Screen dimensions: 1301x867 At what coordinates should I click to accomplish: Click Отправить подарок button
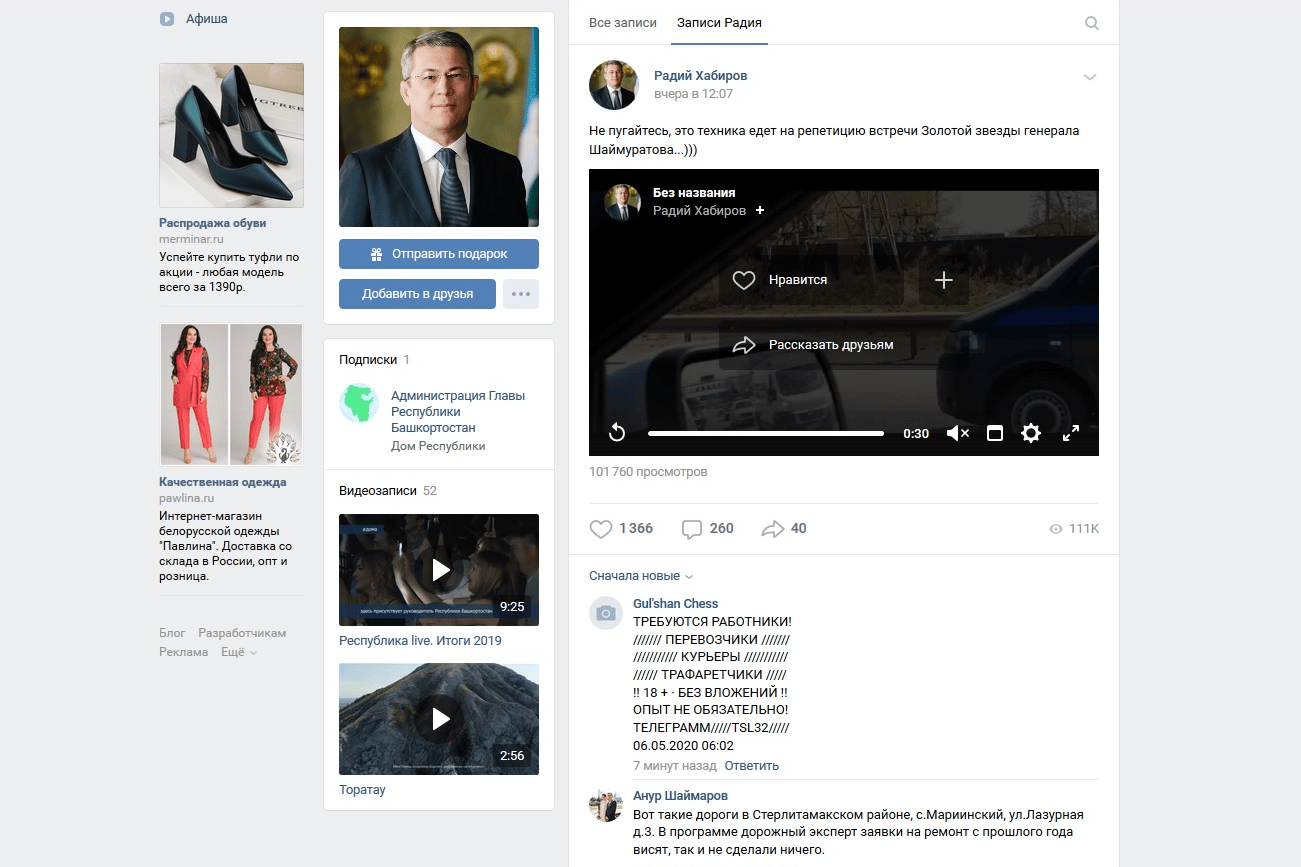pos(438,254)
